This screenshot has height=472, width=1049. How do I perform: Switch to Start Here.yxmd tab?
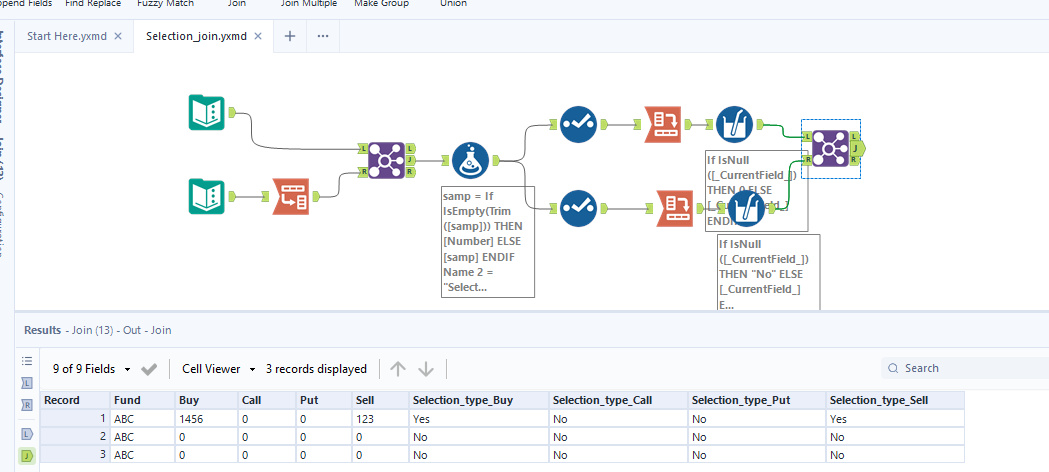tap(68, 36)
